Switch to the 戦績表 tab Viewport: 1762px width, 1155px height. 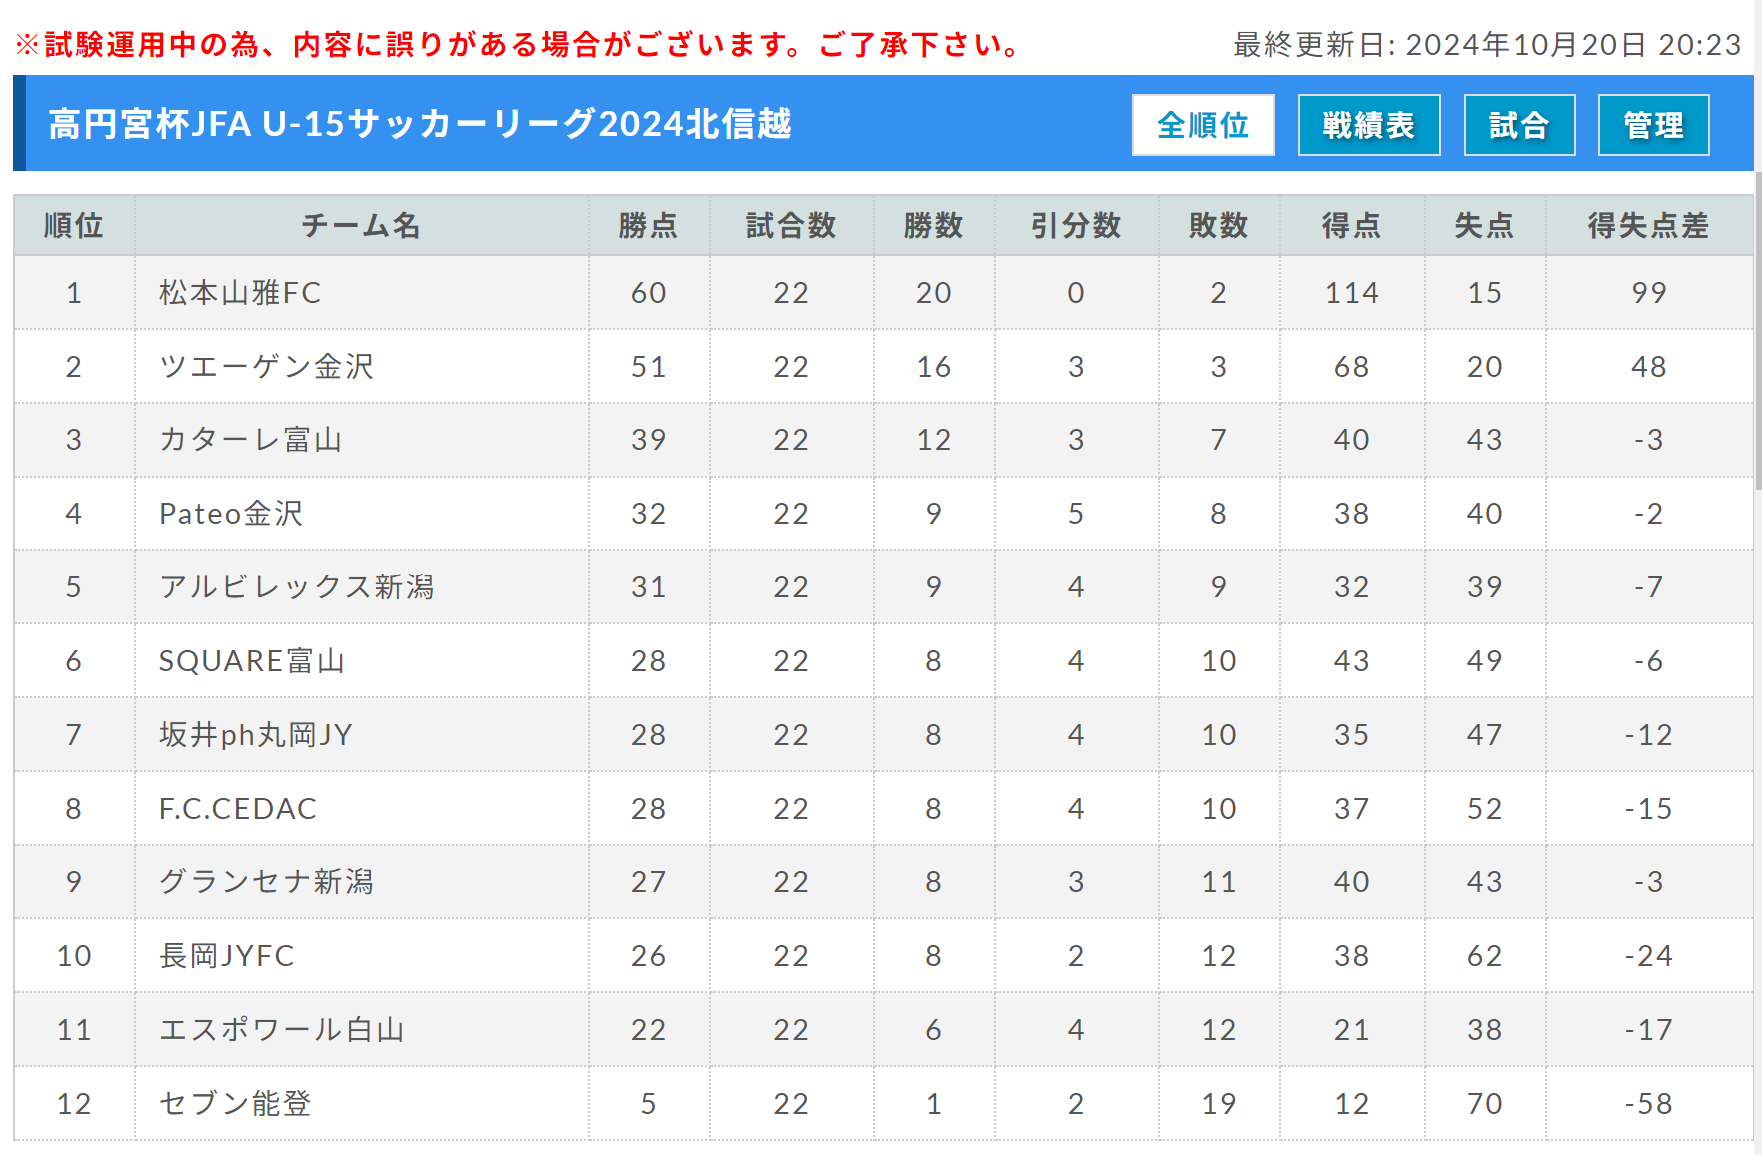click(1369, 125)
